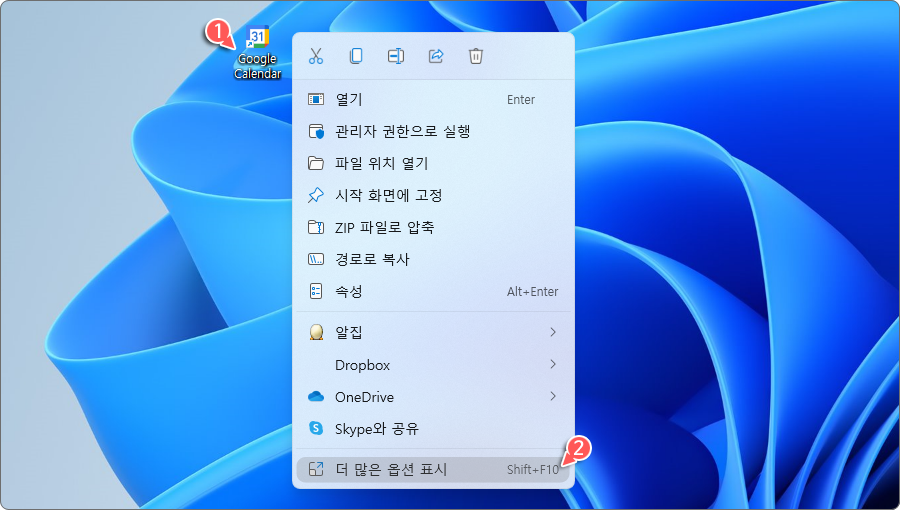Choose 파일 위치 열기 menu entry
Screen dimensions: 900x510
[433, 163]
